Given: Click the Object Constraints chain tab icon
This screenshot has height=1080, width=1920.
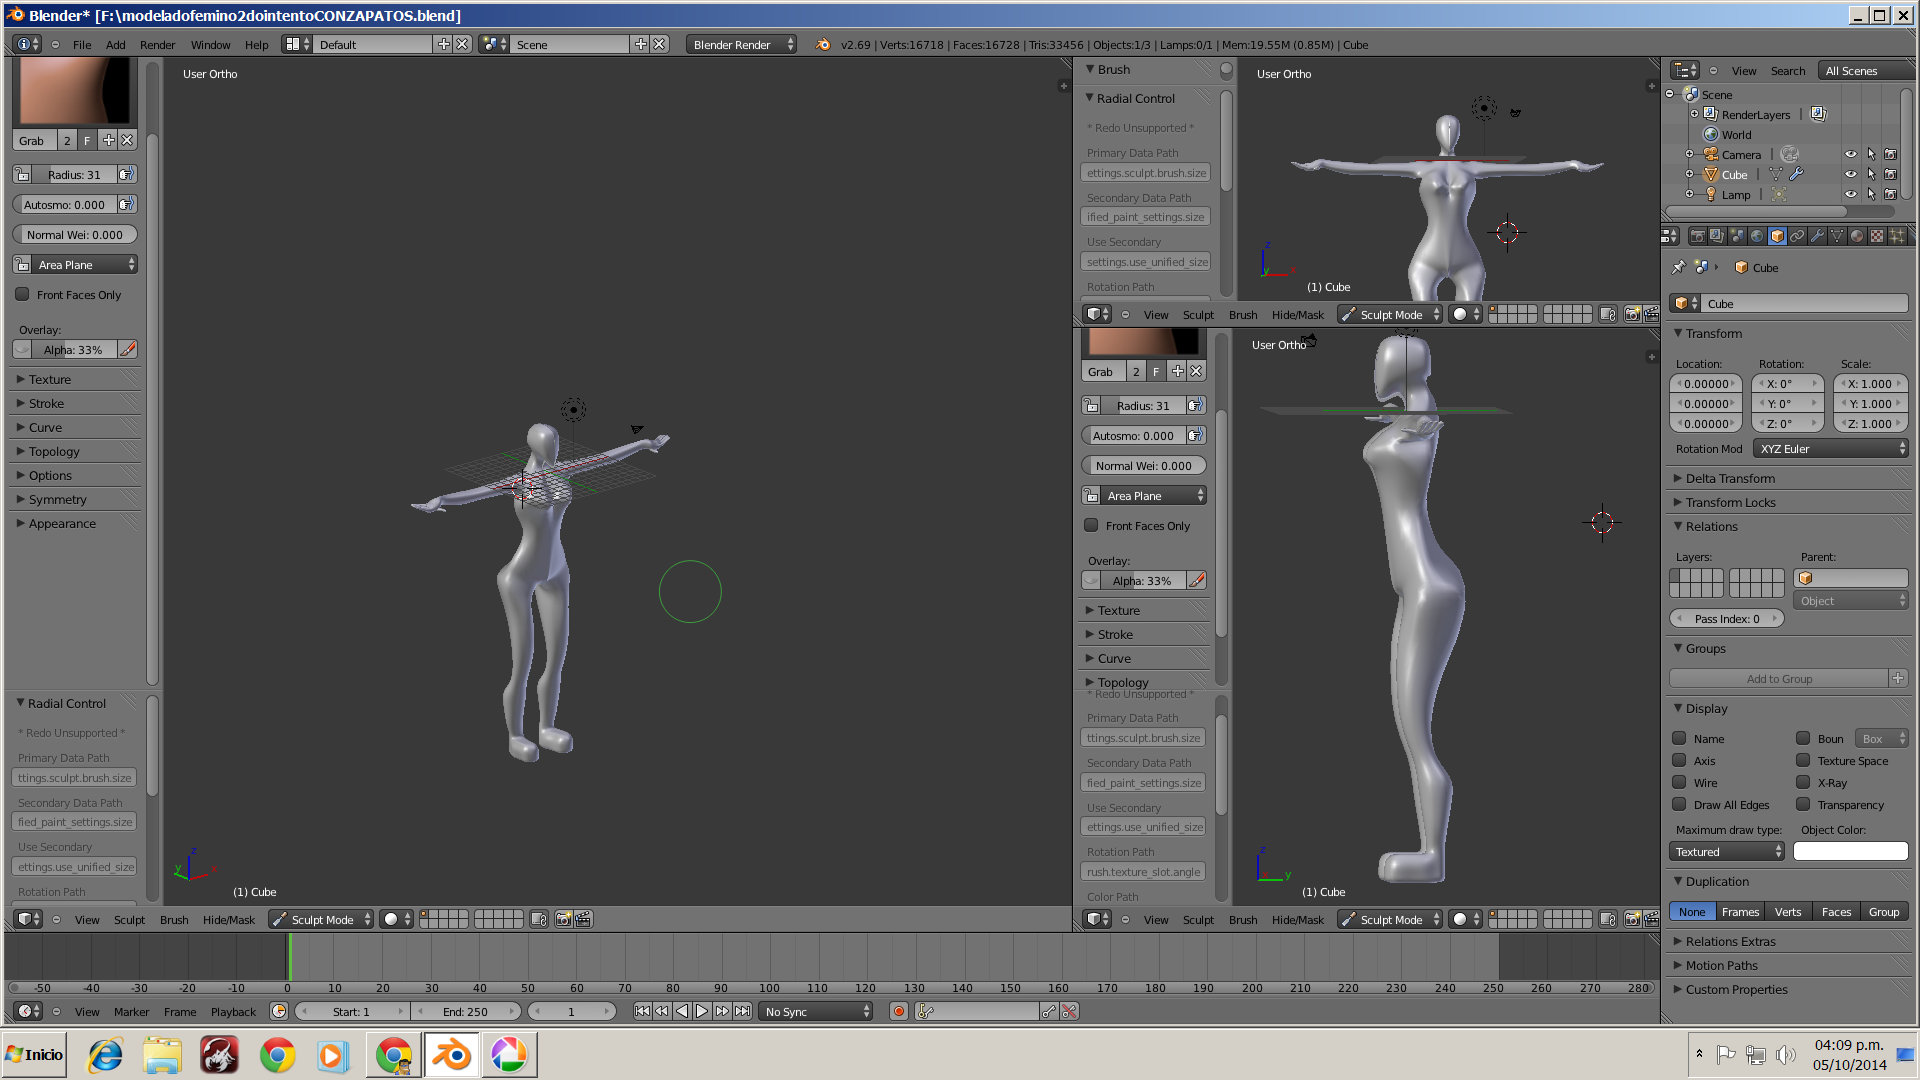Looking at the screenshot, I should click(1797, 236).
